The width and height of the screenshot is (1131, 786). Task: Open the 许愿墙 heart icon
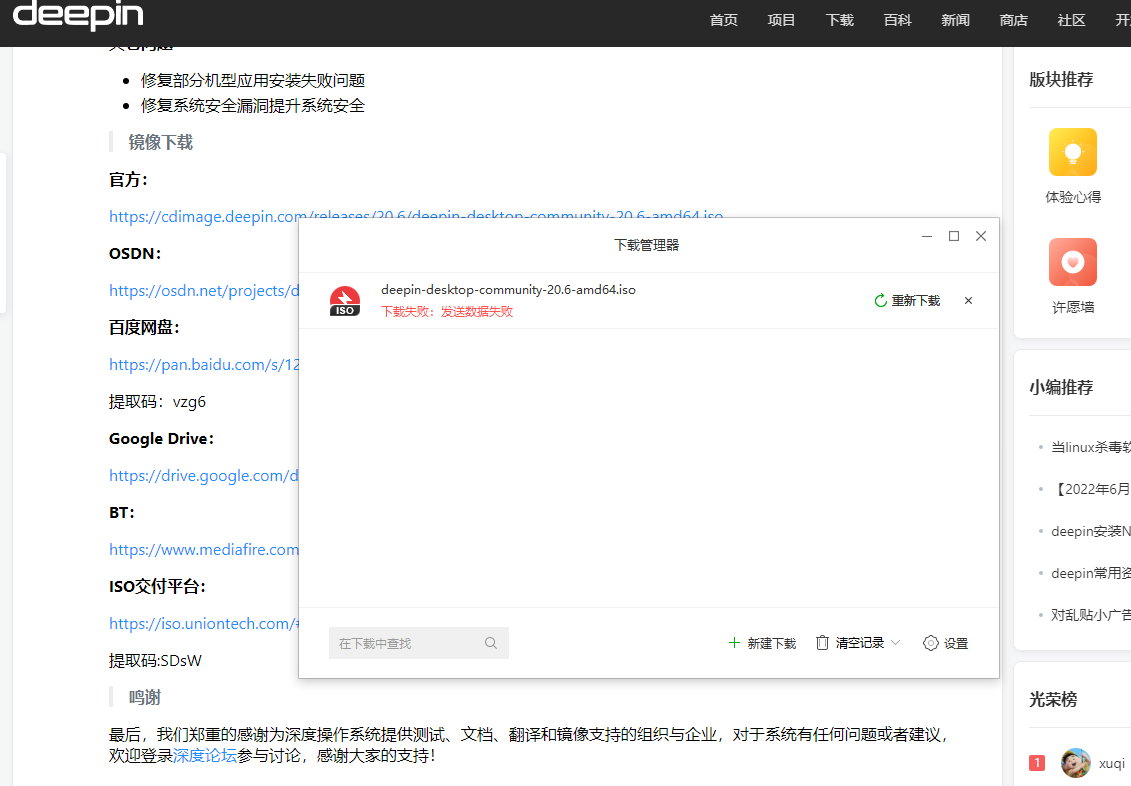pyautogui.click(x=1073, y=262)
